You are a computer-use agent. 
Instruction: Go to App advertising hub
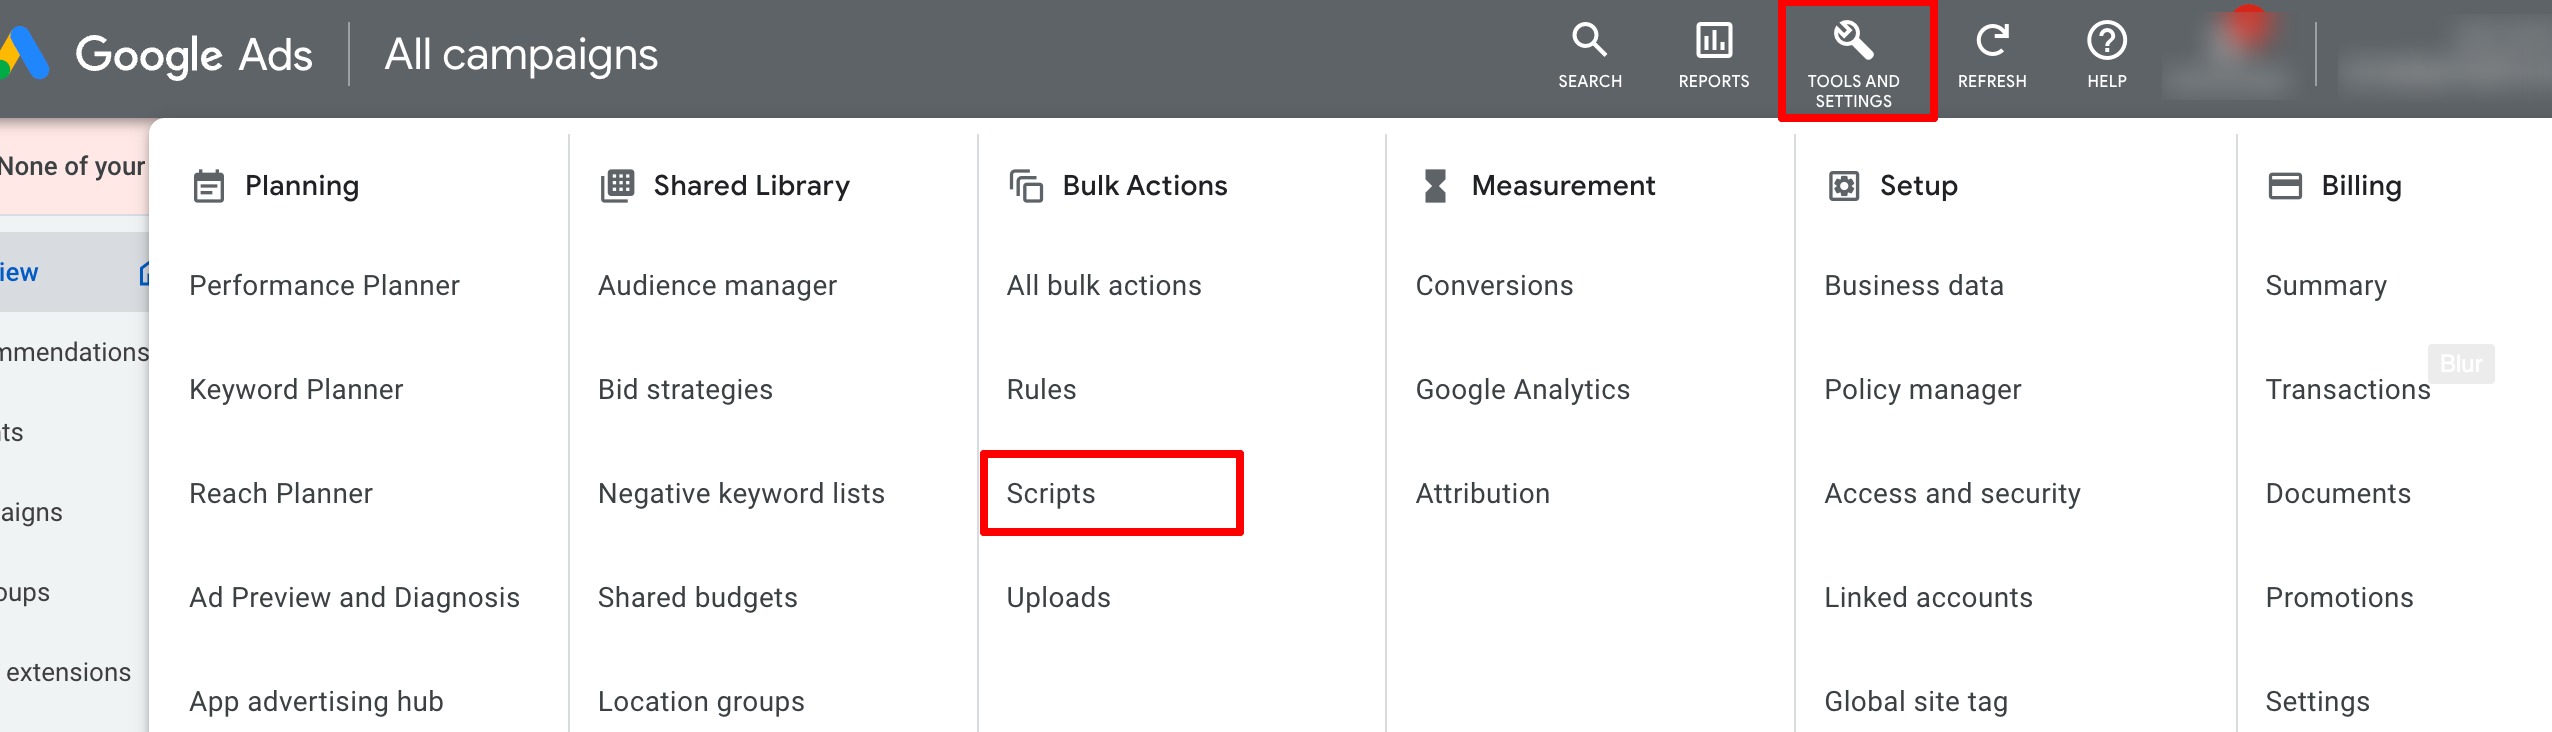pos(316,702)
